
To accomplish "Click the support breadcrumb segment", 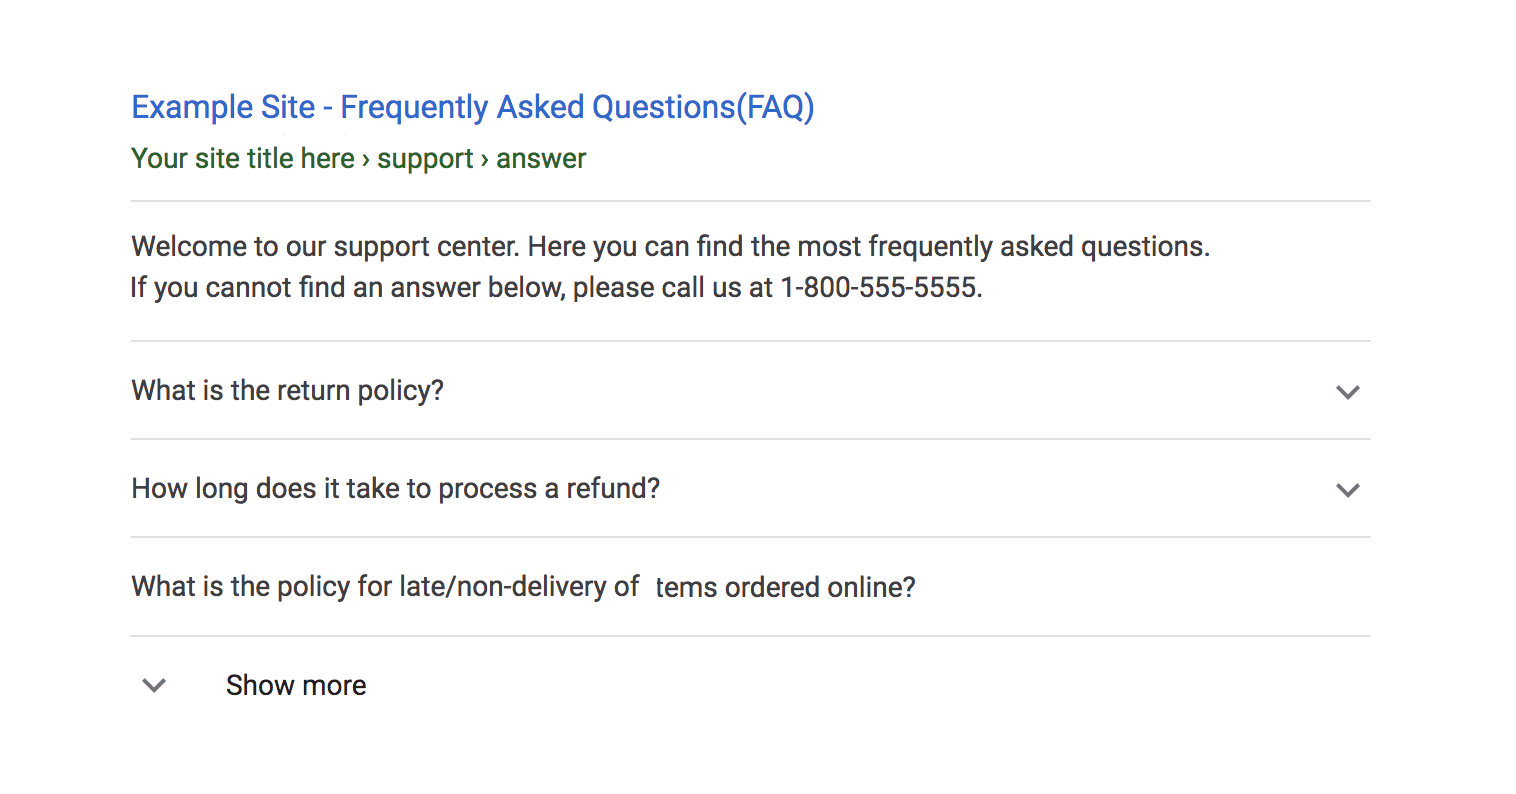I will point(425,158).
